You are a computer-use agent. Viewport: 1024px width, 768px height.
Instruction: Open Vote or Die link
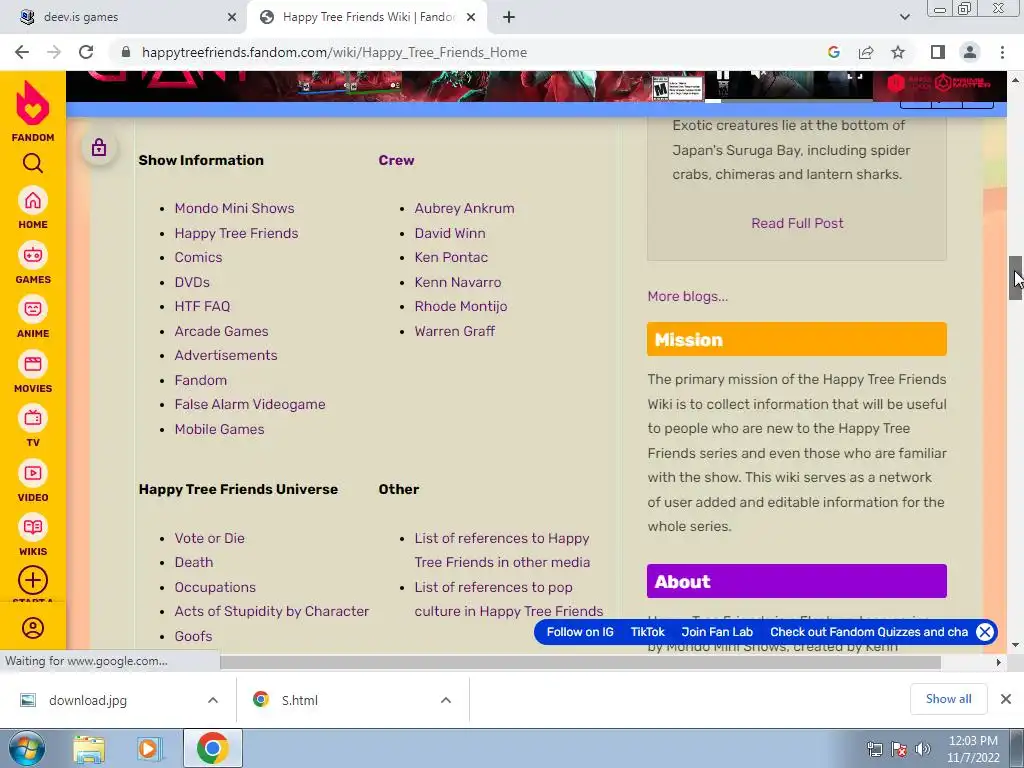210,538
